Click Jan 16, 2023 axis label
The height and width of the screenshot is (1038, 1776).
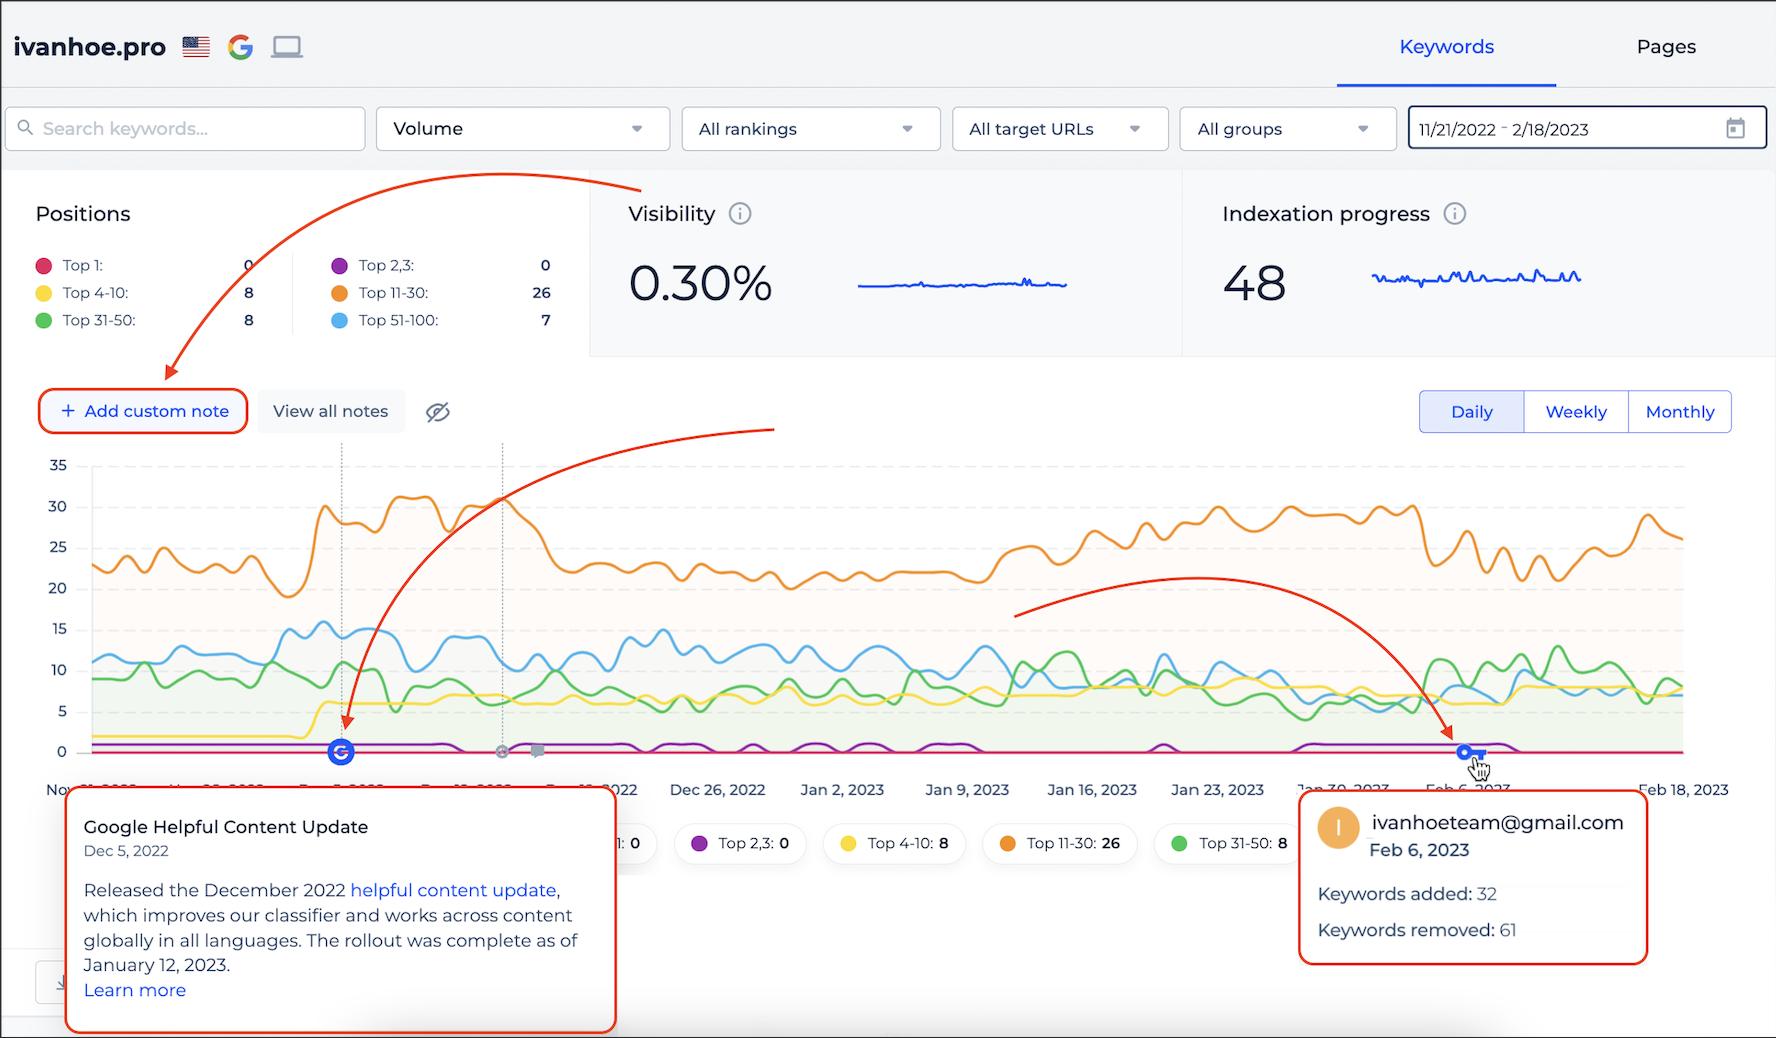1092,790
